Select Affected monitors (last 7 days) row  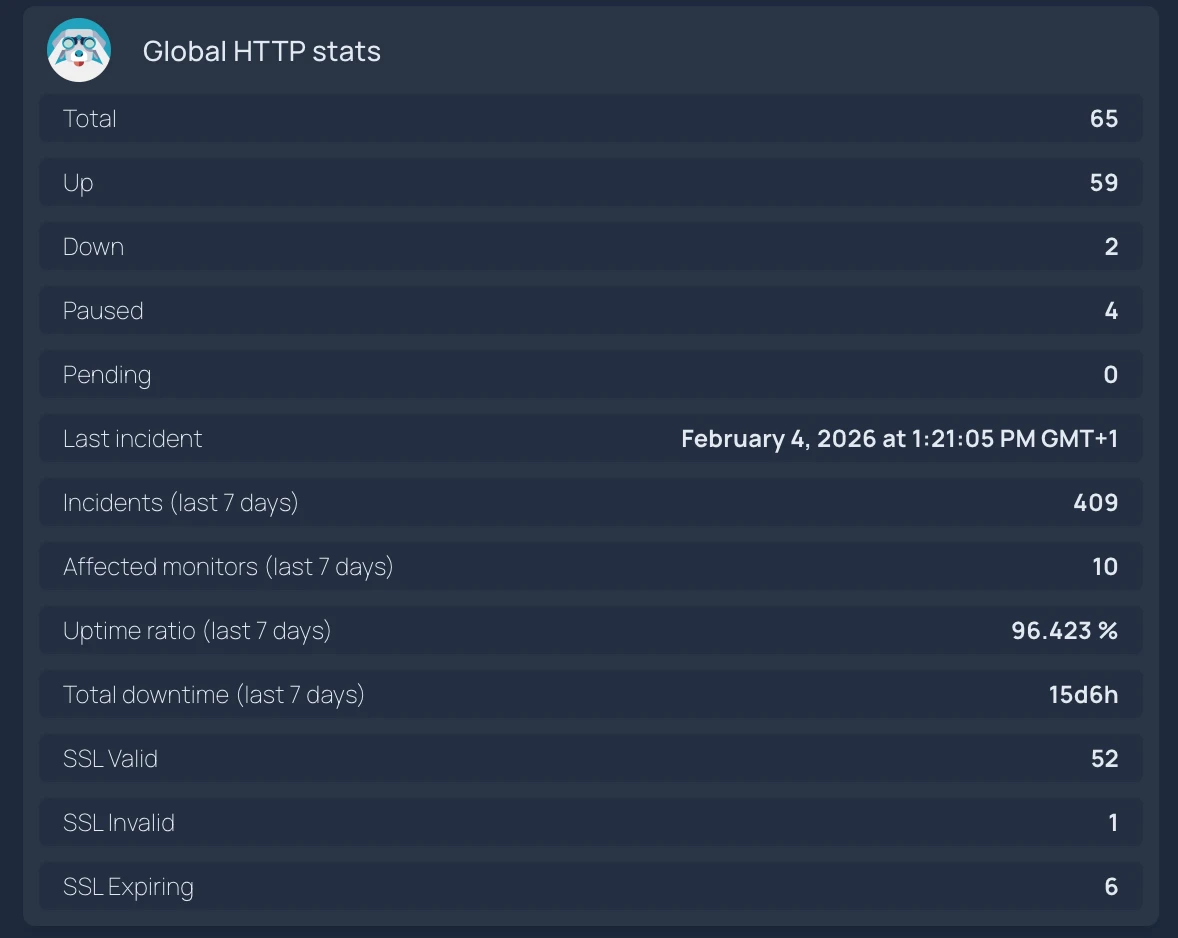tap(590, 567)
